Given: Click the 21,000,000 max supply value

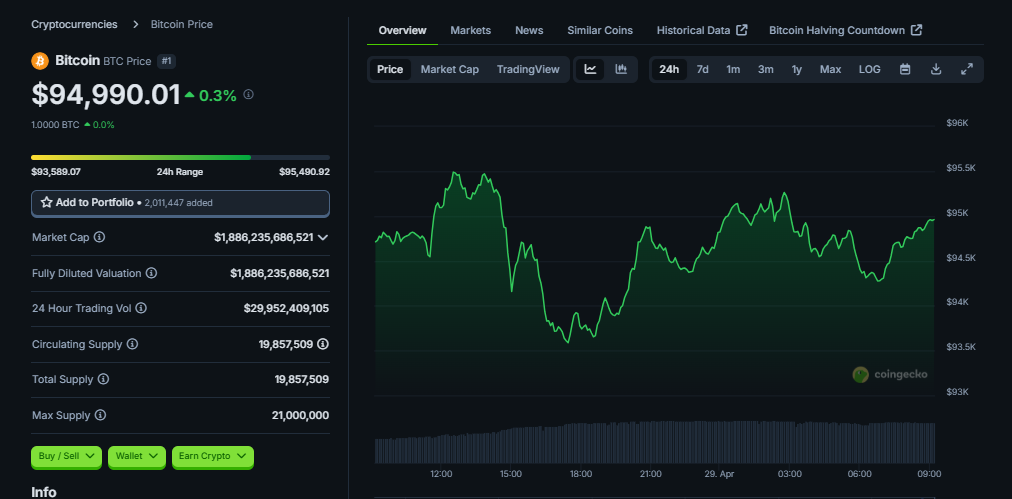Looking at the screenshot, I should click(300, 415).
